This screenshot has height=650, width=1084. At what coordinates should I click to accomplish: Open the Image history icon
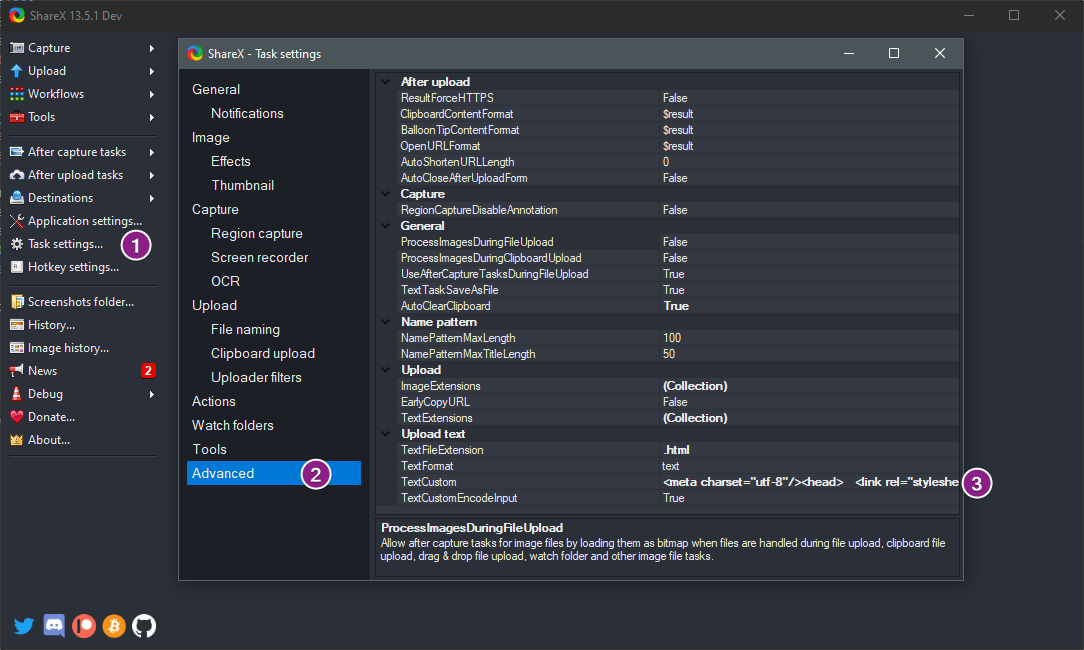click(x=17, y=348)
